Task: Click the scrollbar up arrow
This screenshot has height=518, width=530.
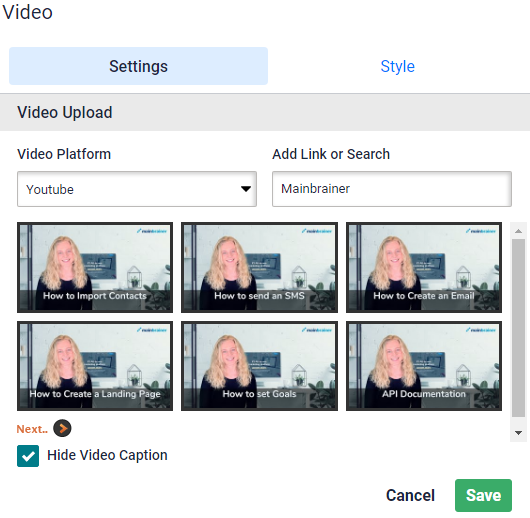Action: 518,231
